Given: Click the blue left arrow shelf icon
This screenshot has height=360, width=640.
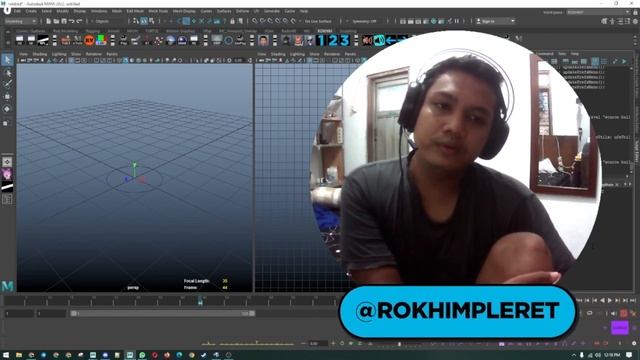Looking at the screenshot, I should point(391,40).
